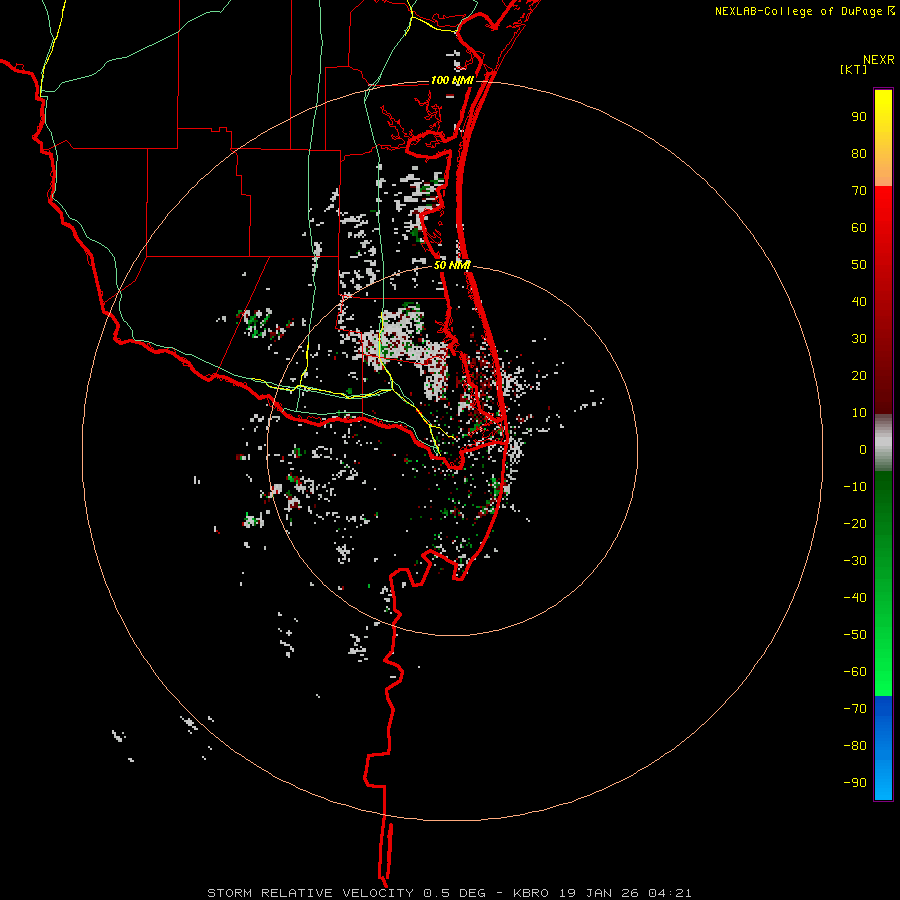Viewport: 900px width, 900px height.
Task: Pick the gray zero-velocity band on color scale
Action: pos(883,443)
